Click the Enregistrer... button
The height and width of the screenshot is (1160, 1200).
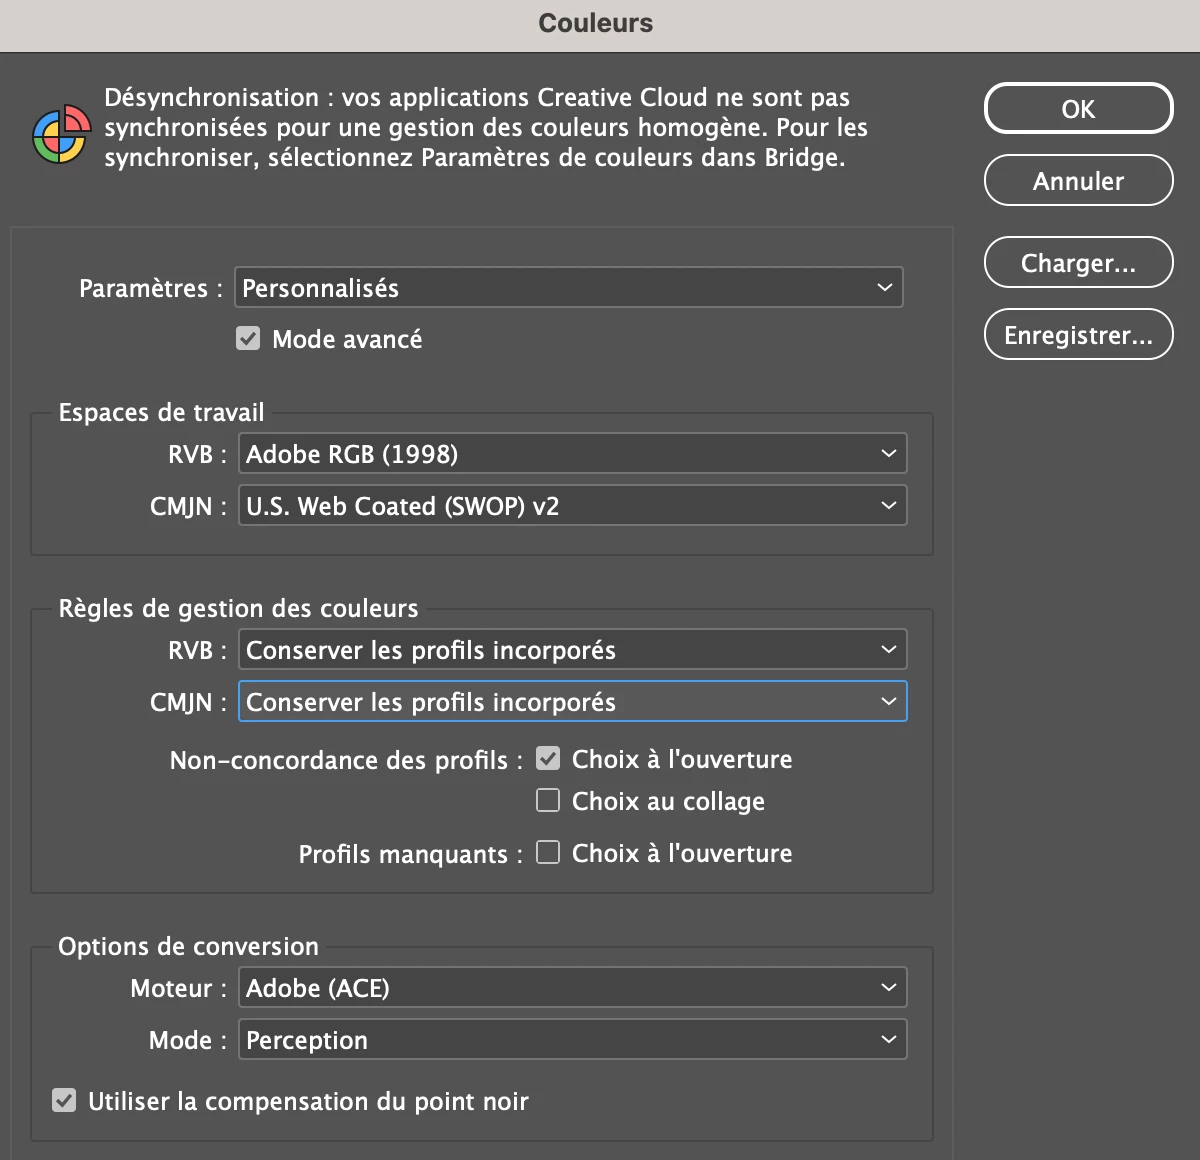coord(1078,334)
